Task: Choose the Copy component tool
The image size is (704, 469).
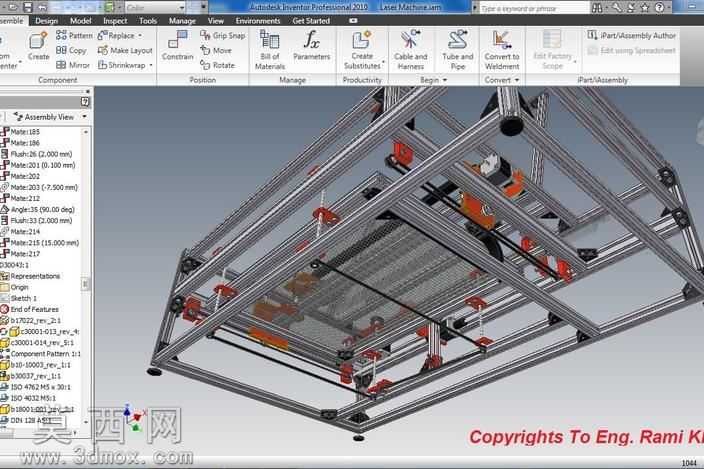Action: click(71, 50)
